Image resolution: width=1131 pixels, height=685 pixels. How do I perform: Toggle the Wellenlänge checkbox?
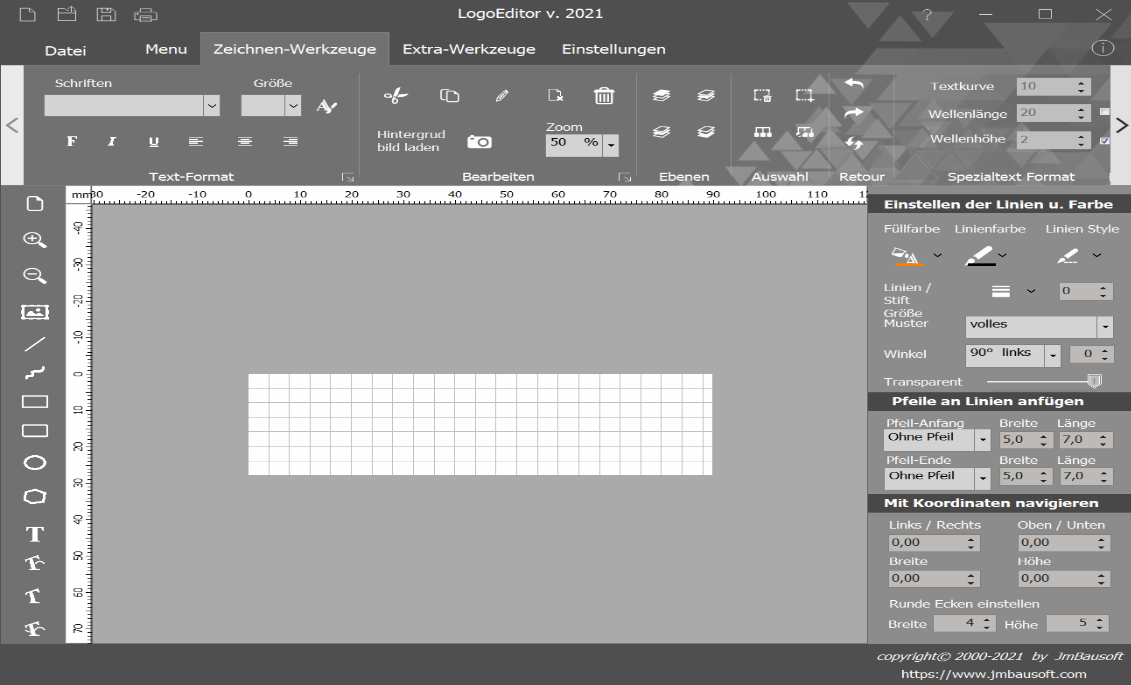(1104, 114)
